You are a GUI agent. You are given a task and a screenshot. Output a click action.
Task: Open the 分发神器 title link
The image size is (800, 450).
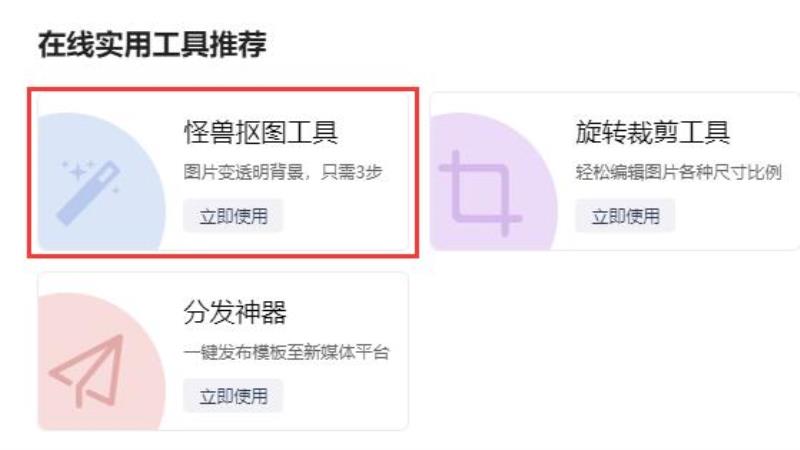pyautogui.click(x=235, y=312)
